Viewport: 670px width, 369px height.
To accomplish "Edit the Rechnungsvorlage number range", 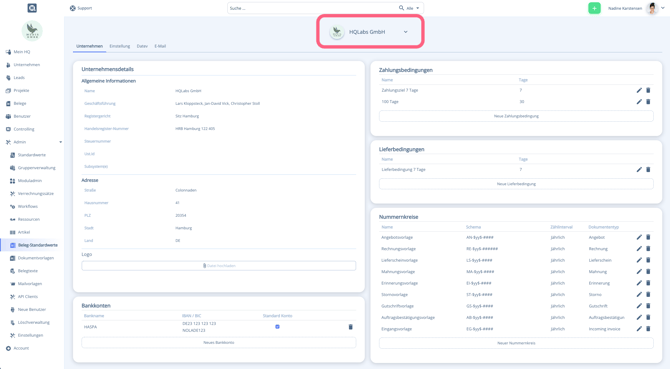I will pyautogui.click(x=639, y=249).
